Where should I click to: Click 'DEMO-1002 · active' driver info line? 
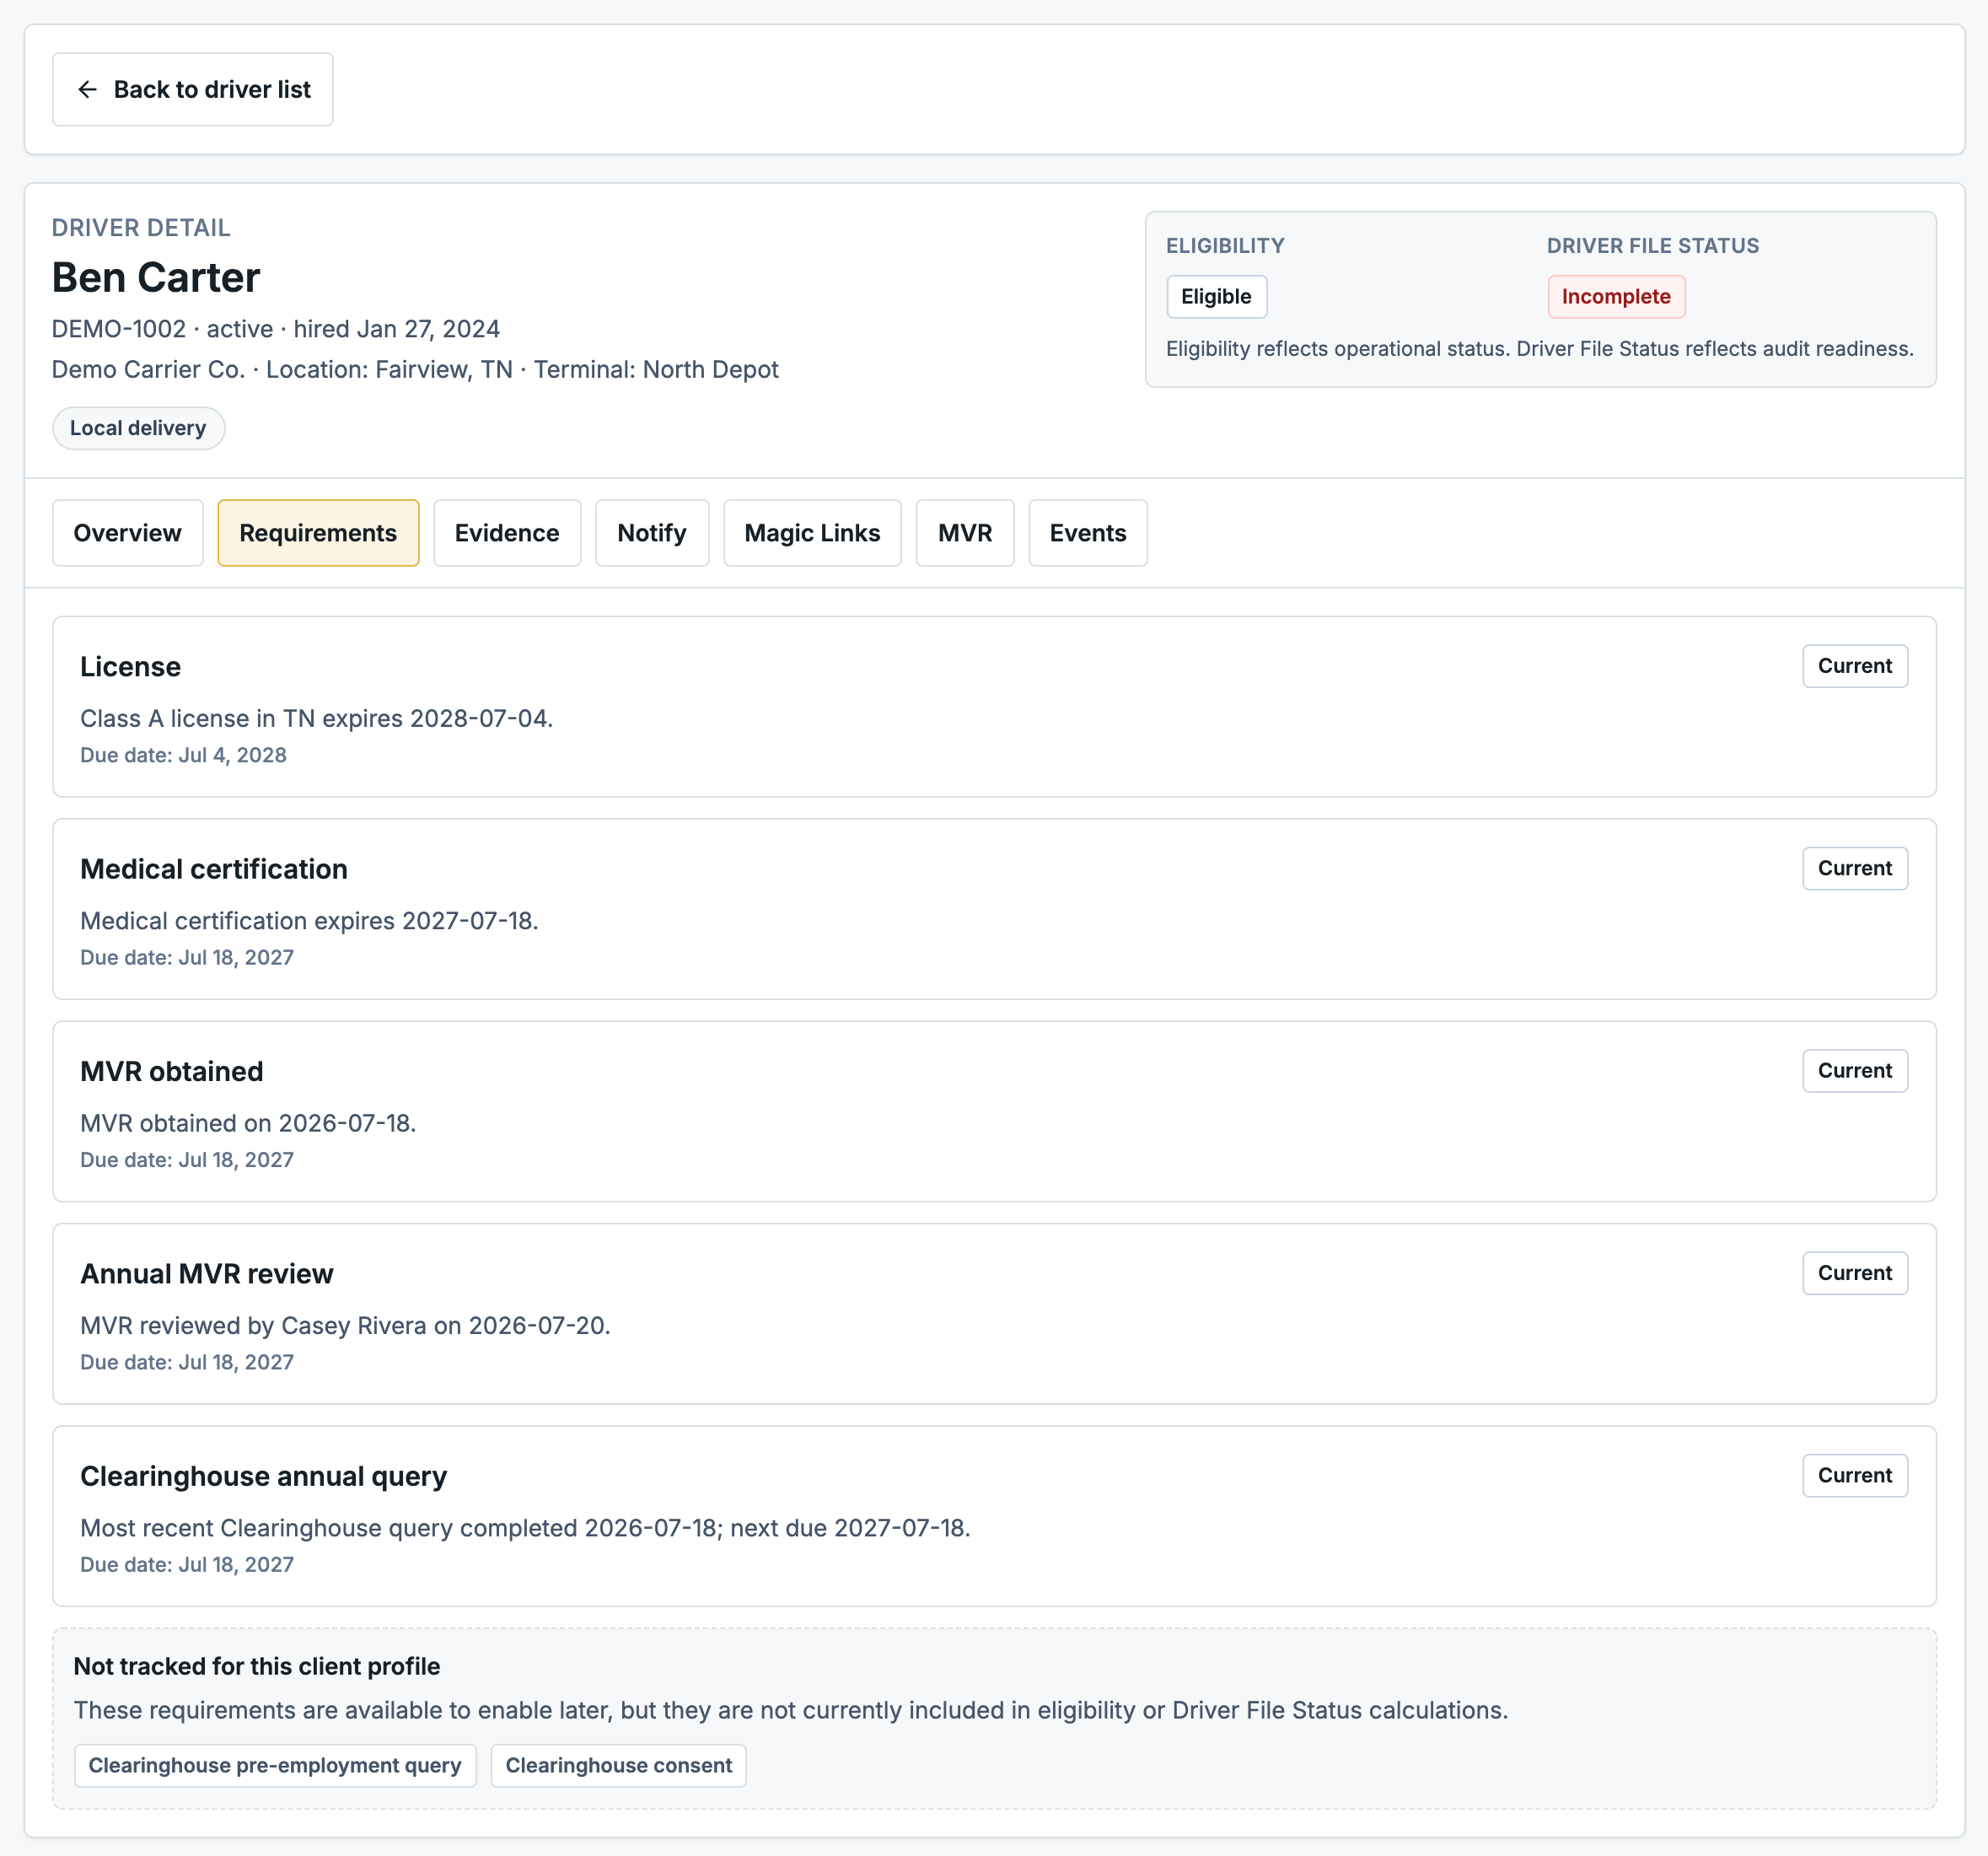[276, 329]
